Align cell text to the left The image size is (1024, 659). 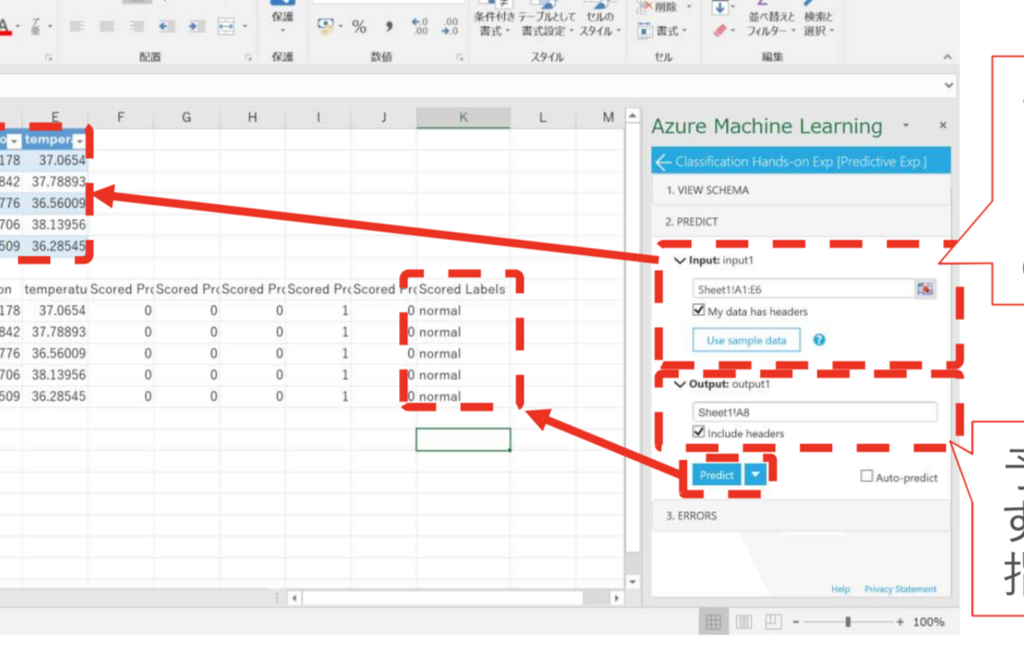click(76, 26)
